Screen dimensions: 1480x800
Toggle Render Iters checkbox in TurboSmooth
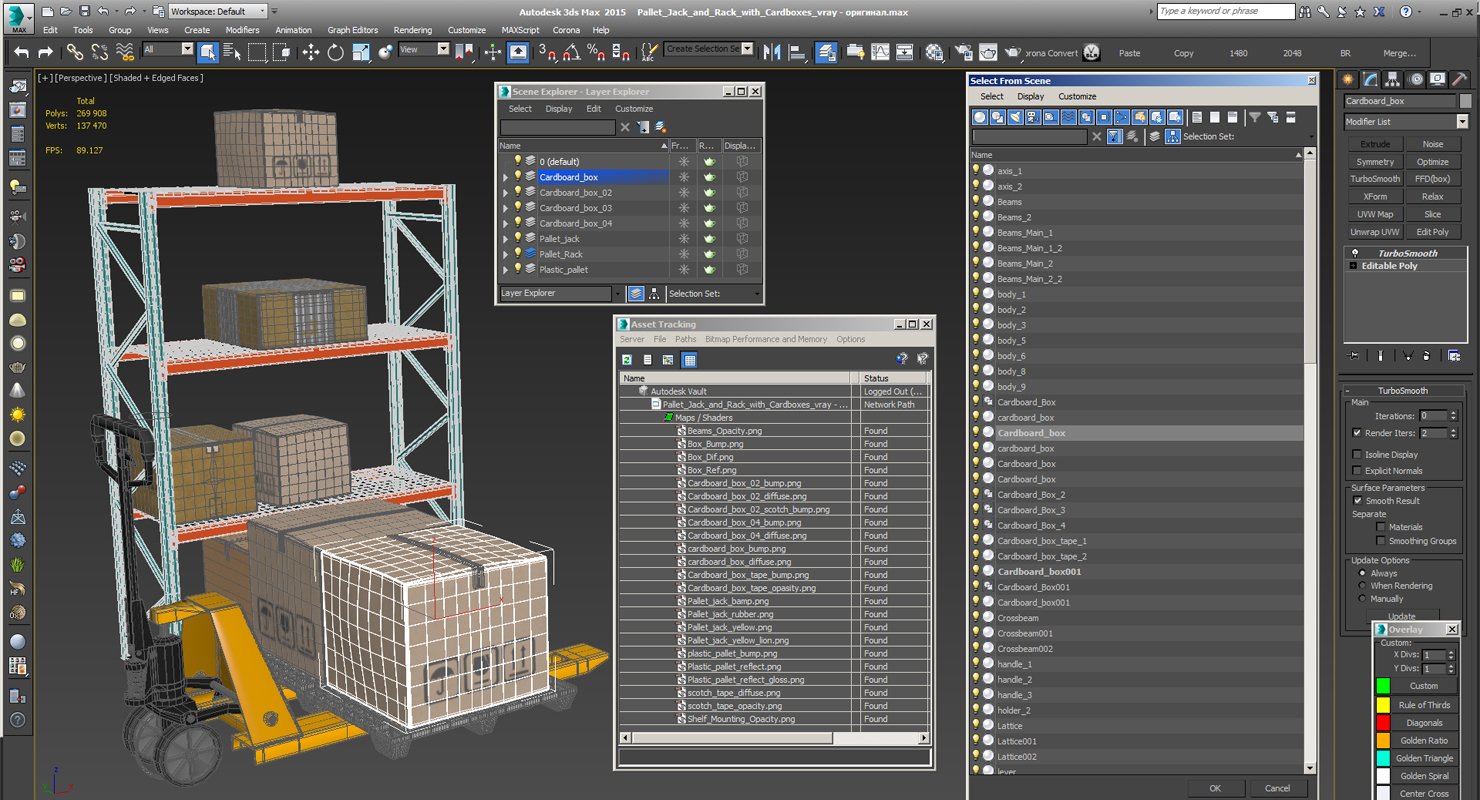click(1357, 433)
